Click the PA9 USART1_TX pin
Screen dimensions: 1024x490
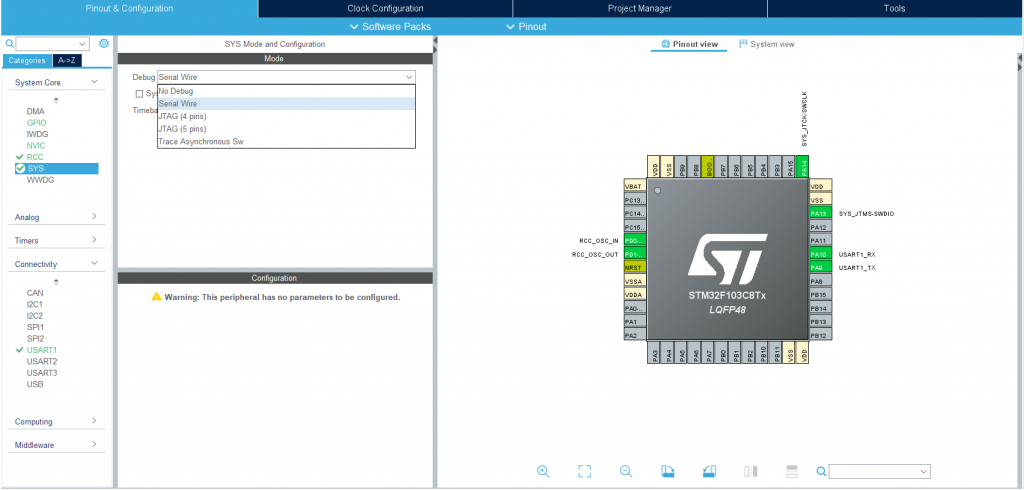coord(820,267)
